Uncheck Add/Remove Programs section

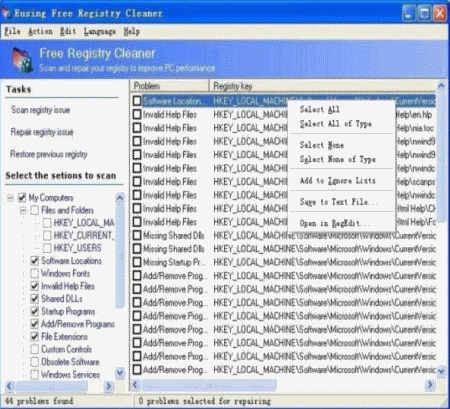pyautogui.click(x=34, y=324)
